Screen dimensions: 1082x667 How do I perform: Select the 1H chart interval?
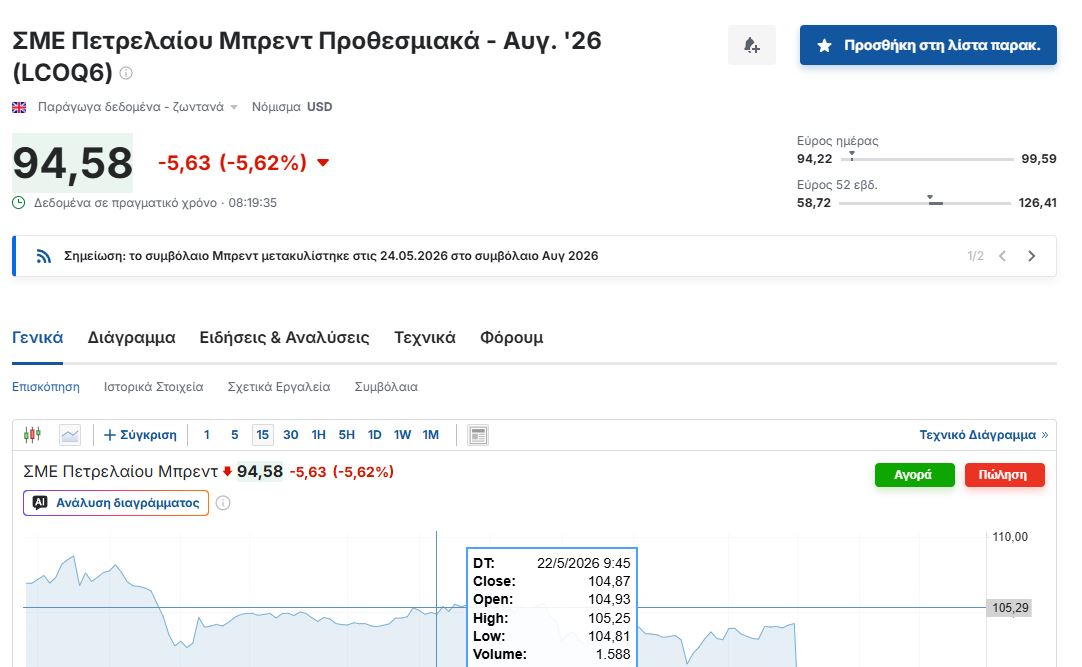(x=318, y=435)
